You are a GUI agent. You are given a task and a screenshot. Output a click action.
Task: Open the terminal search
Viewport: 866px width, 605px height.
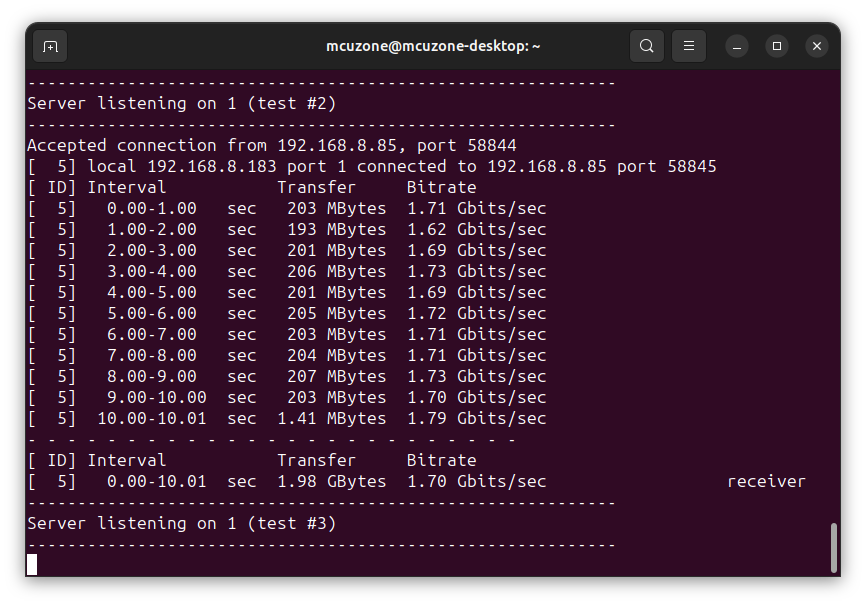pyautogui.click(x=646, y=46)
